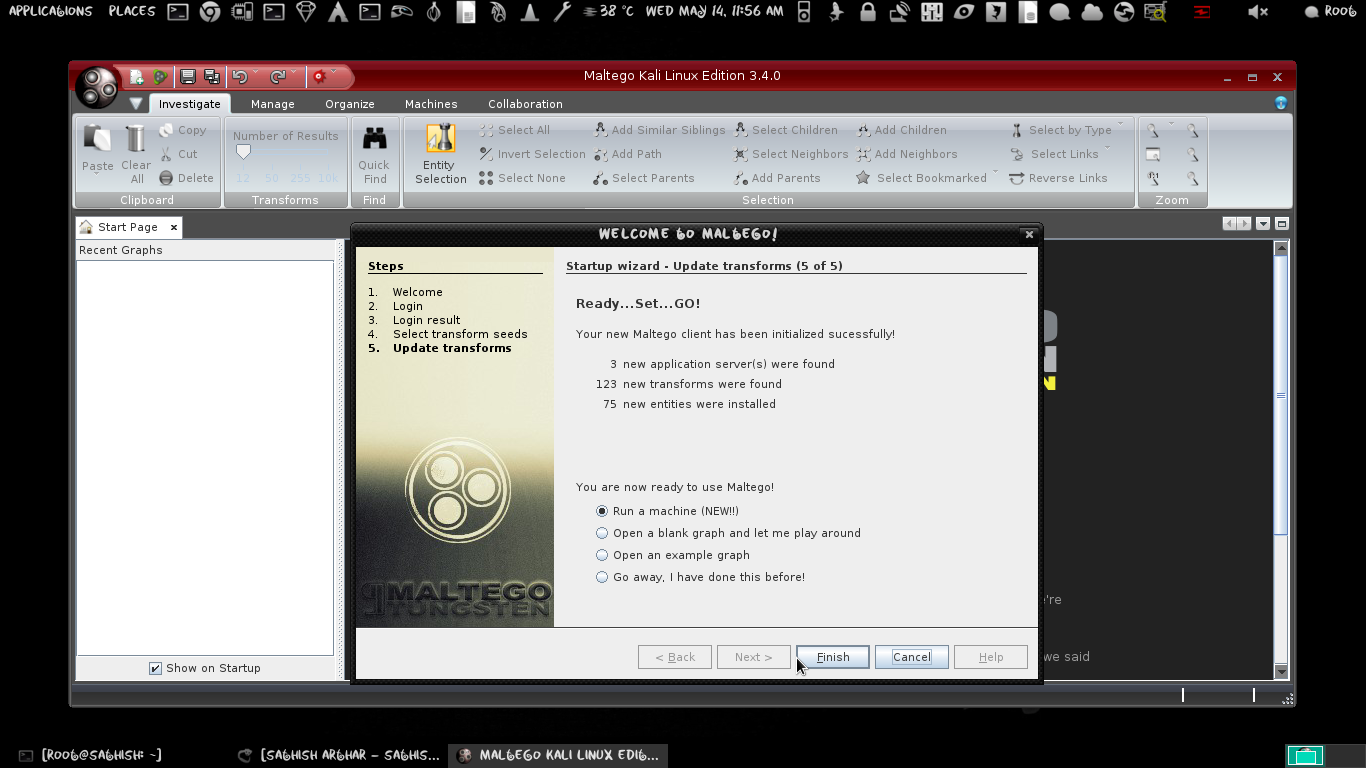
Task: Click Invert Selection
Action: pyautogui.click(x=532, y=154)
